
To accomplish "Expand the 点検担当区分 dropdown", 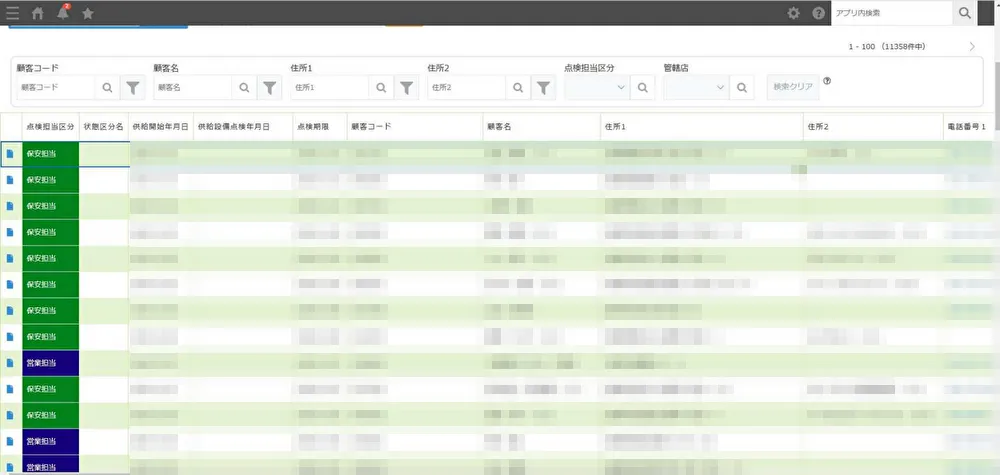I will (x=596, y=88).
